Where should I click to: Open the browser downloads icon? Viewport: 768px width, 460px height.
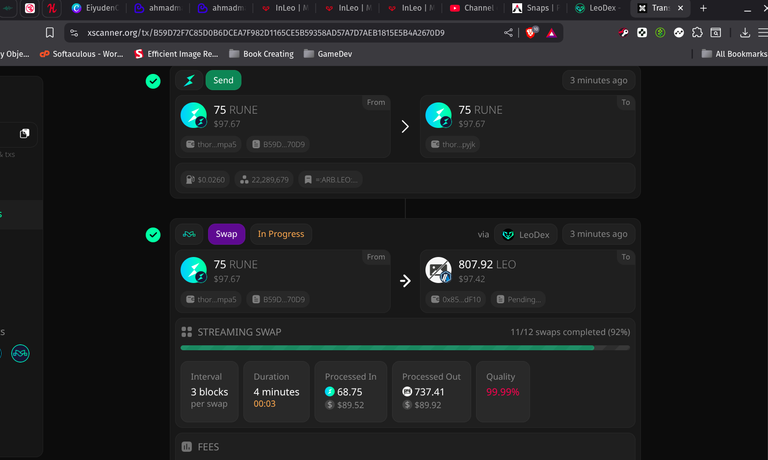745,33
